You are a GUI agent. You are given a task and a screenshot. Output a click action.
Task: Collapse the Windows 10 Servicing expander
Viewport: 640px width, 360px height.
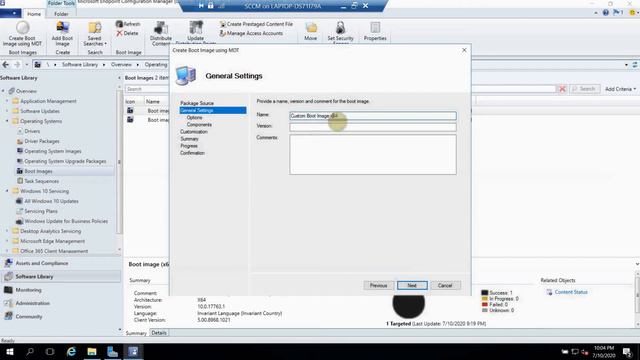click(x=7, y=191)
